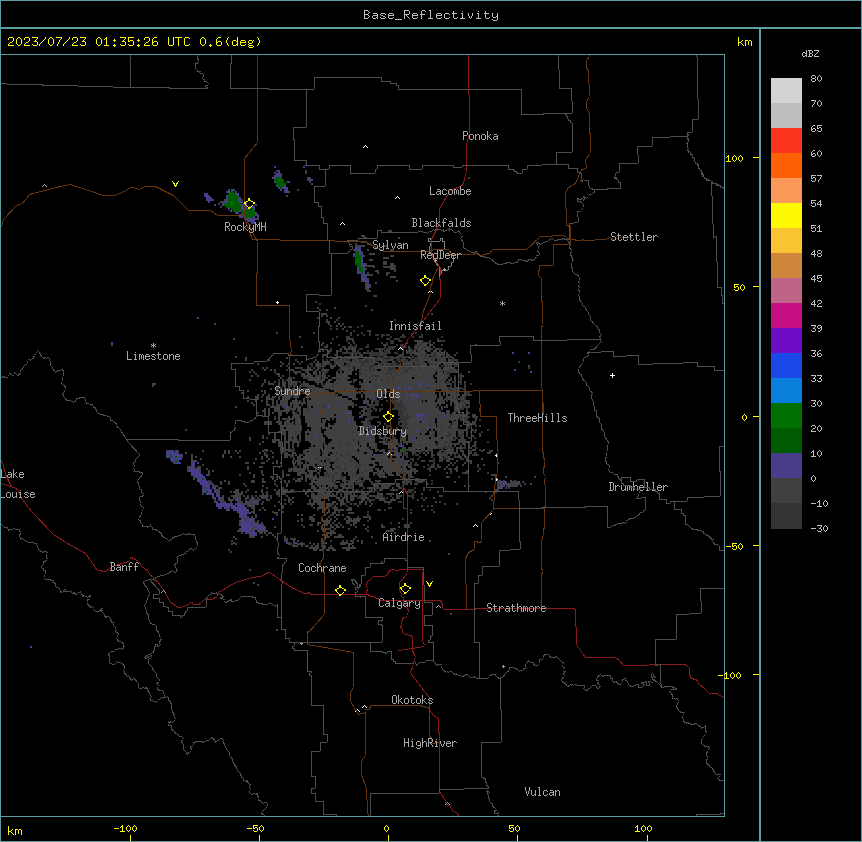Pick the red 60-65 dBZ legend swatch
This screenshot has width=862, height=842.
(786, 141)
